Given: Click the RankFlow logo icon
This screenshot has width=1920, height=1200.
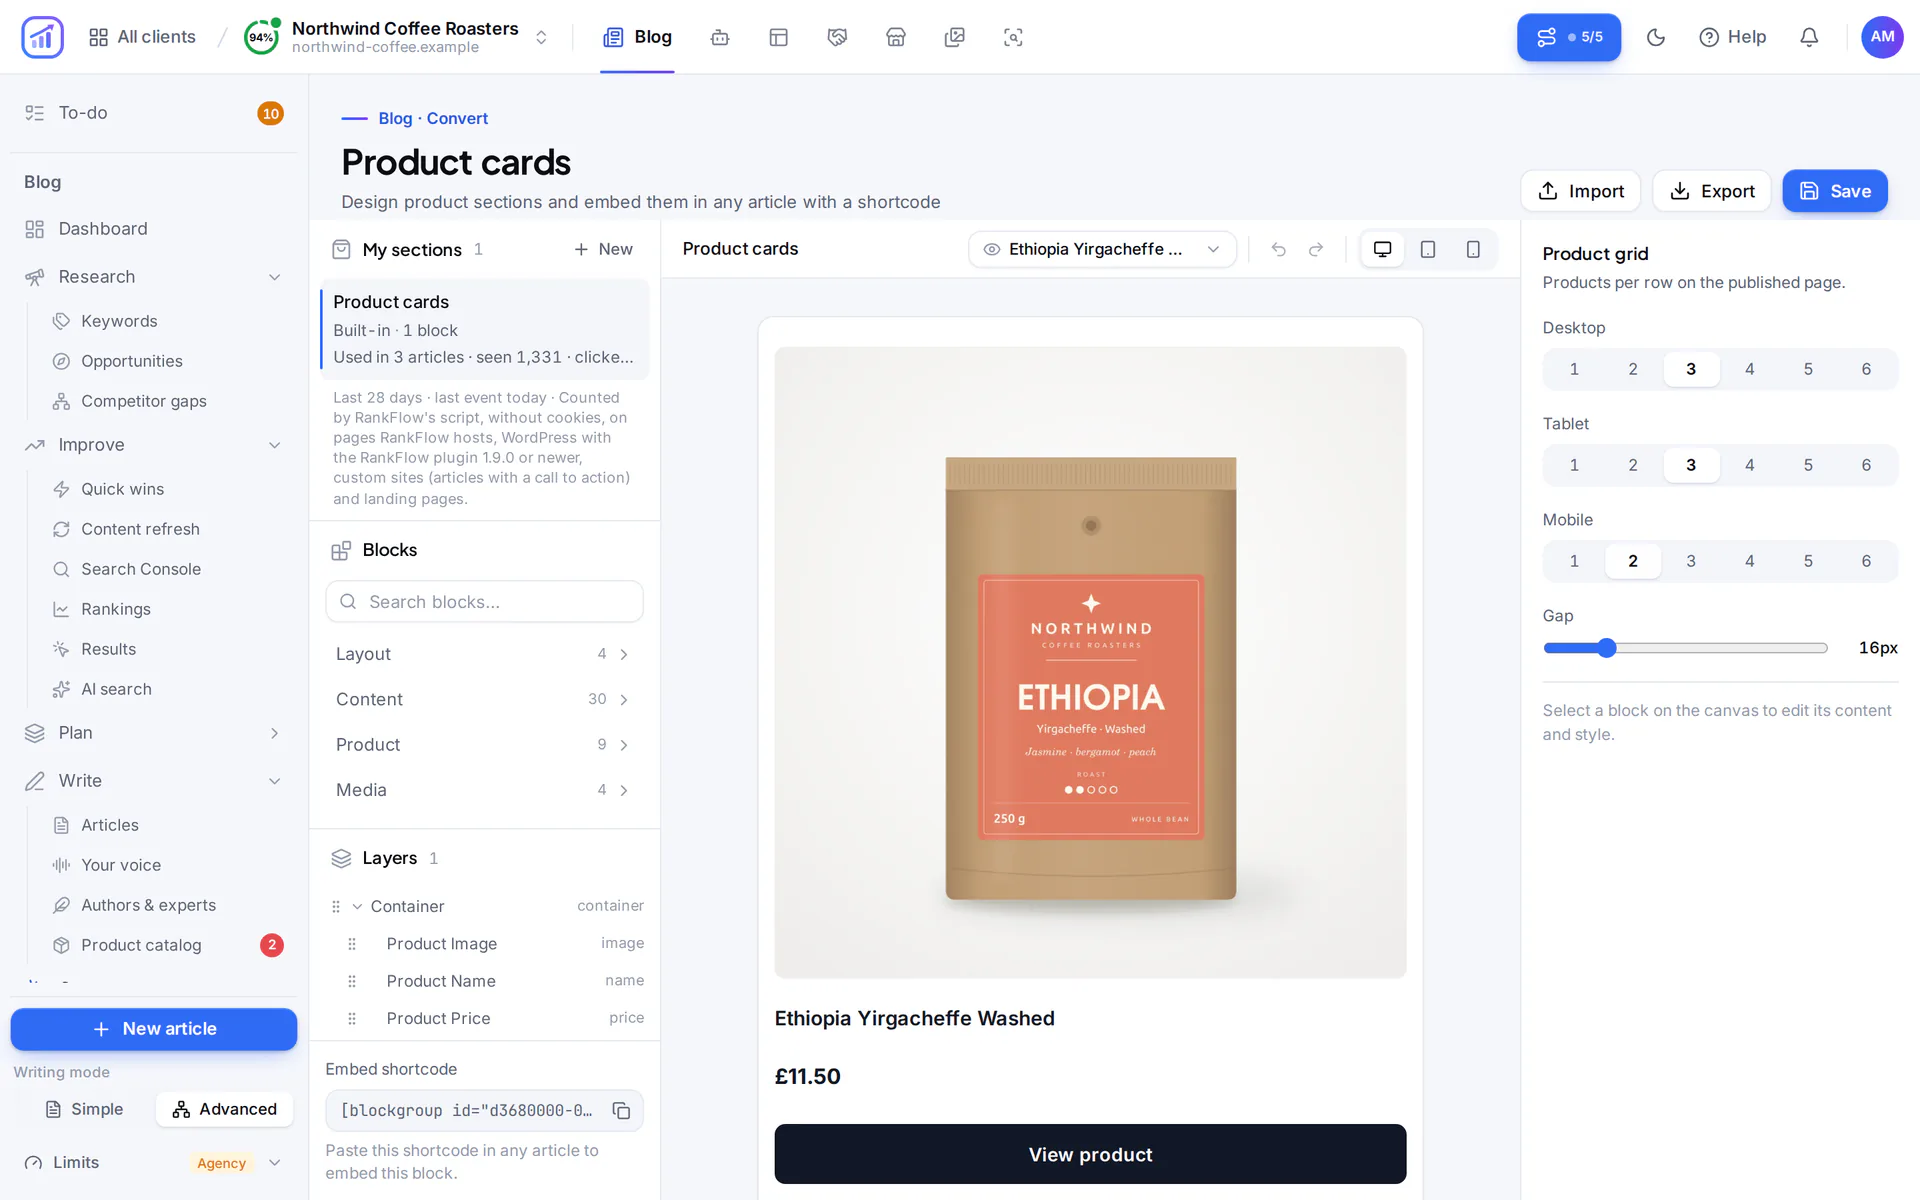Looking at the screenshot, I should [42, 37].
